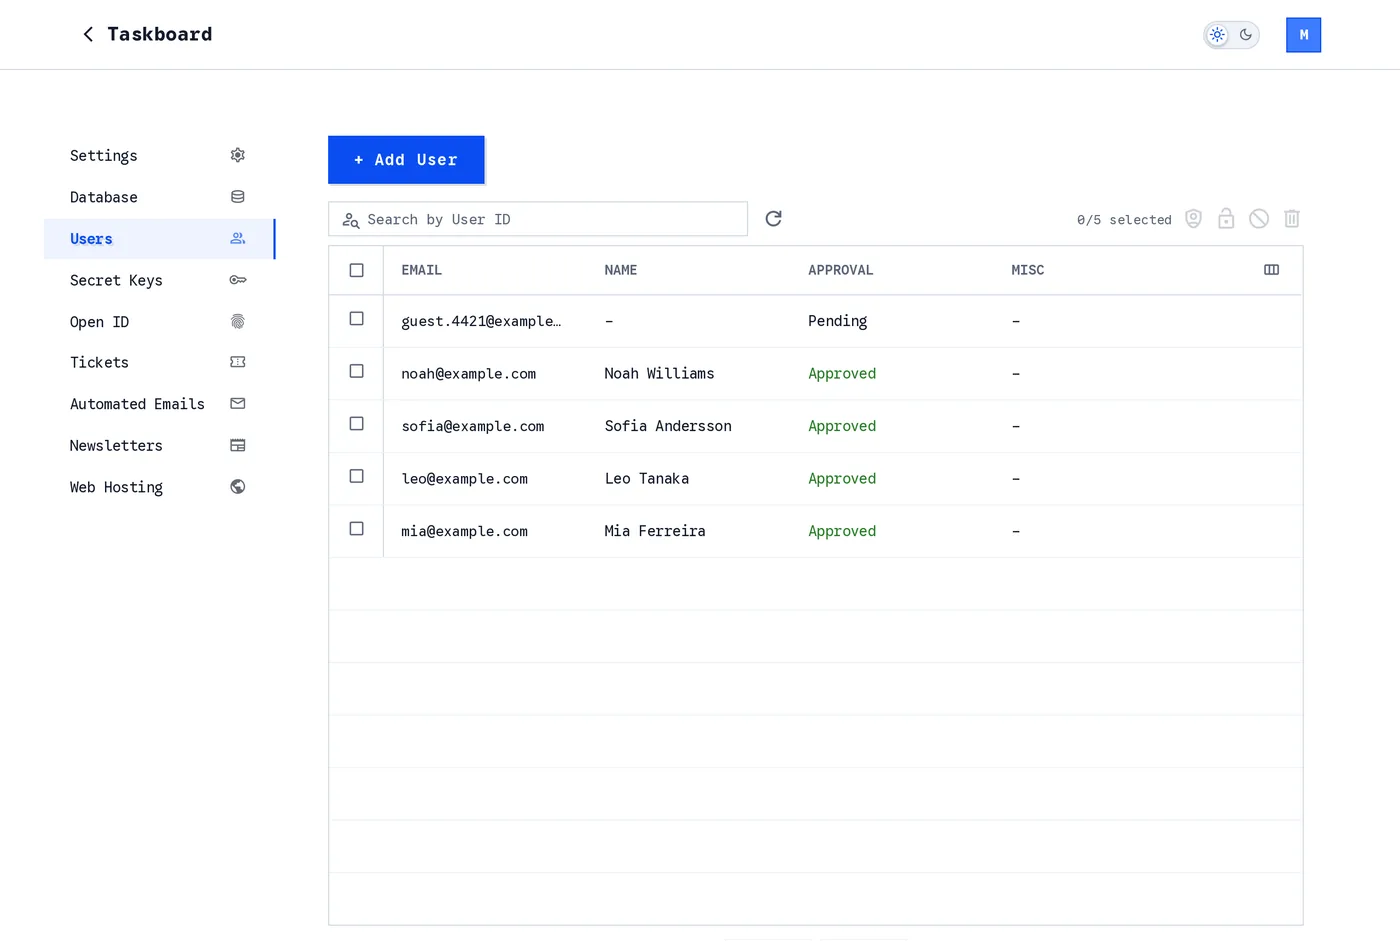Image resolution: width=1400 pixels, height=941 pixels.
Task: Open the column chooser icon in header
Action: 1272,270
